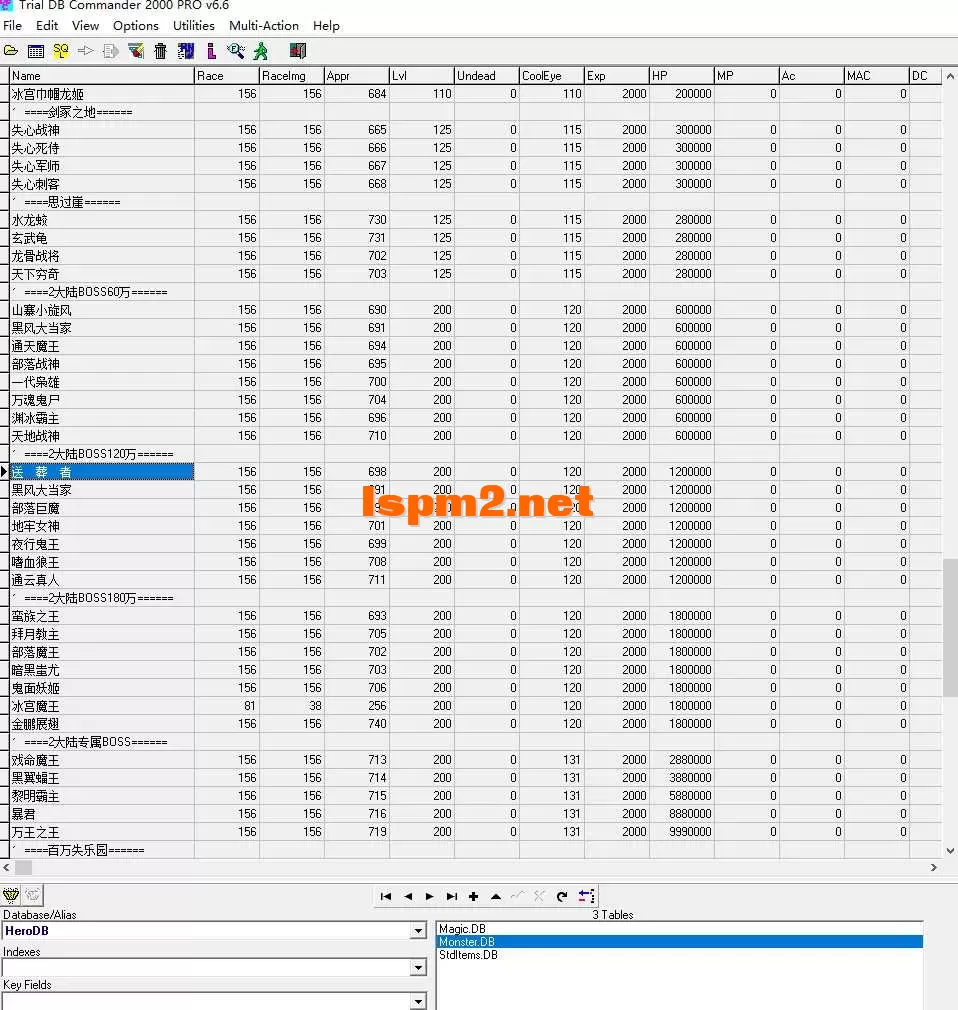Open a database file using the folder icon
Screen dimensions: 958x1010
[11, 50]
